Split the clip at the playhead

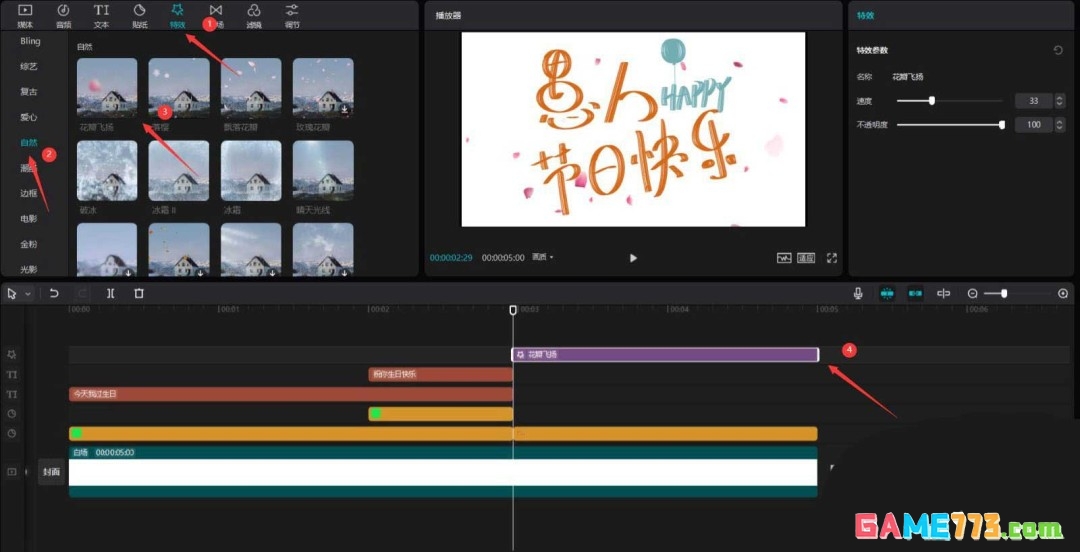coord(110,294)
